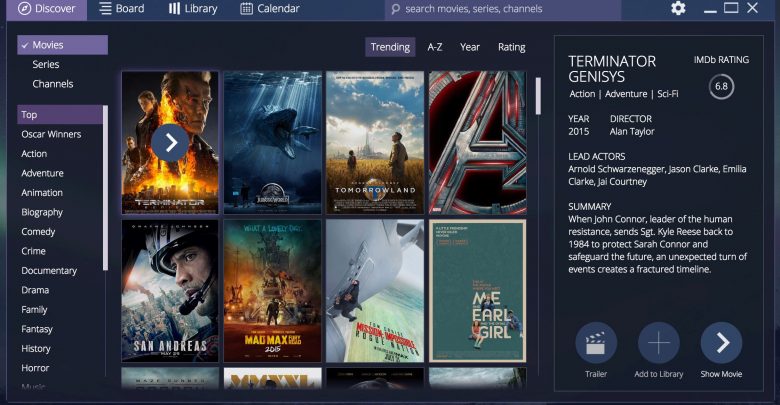Filter by Horror genre
This screenshot has width=780, height=405.
(x=35, y=368)
